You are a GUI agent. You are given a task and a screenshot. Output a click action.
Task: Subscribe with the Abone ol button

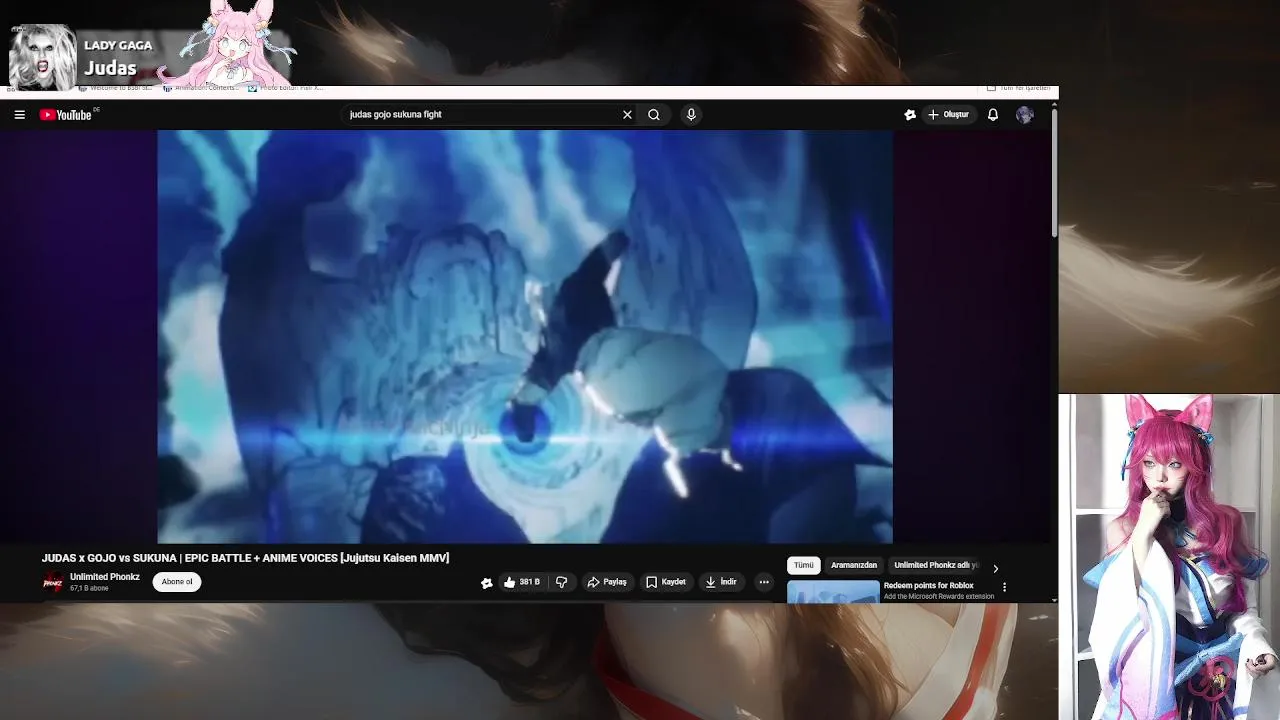[177, 582]
